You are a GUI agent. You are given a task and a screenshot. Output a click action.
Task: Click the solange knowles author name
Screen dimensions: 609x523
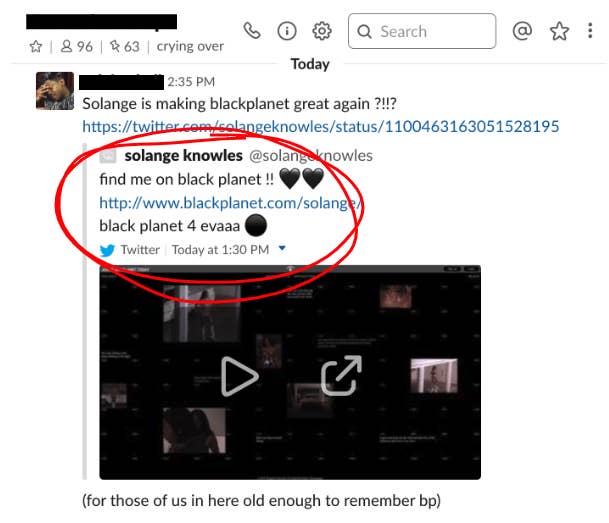pyautogui.click(x=183, y=155)
